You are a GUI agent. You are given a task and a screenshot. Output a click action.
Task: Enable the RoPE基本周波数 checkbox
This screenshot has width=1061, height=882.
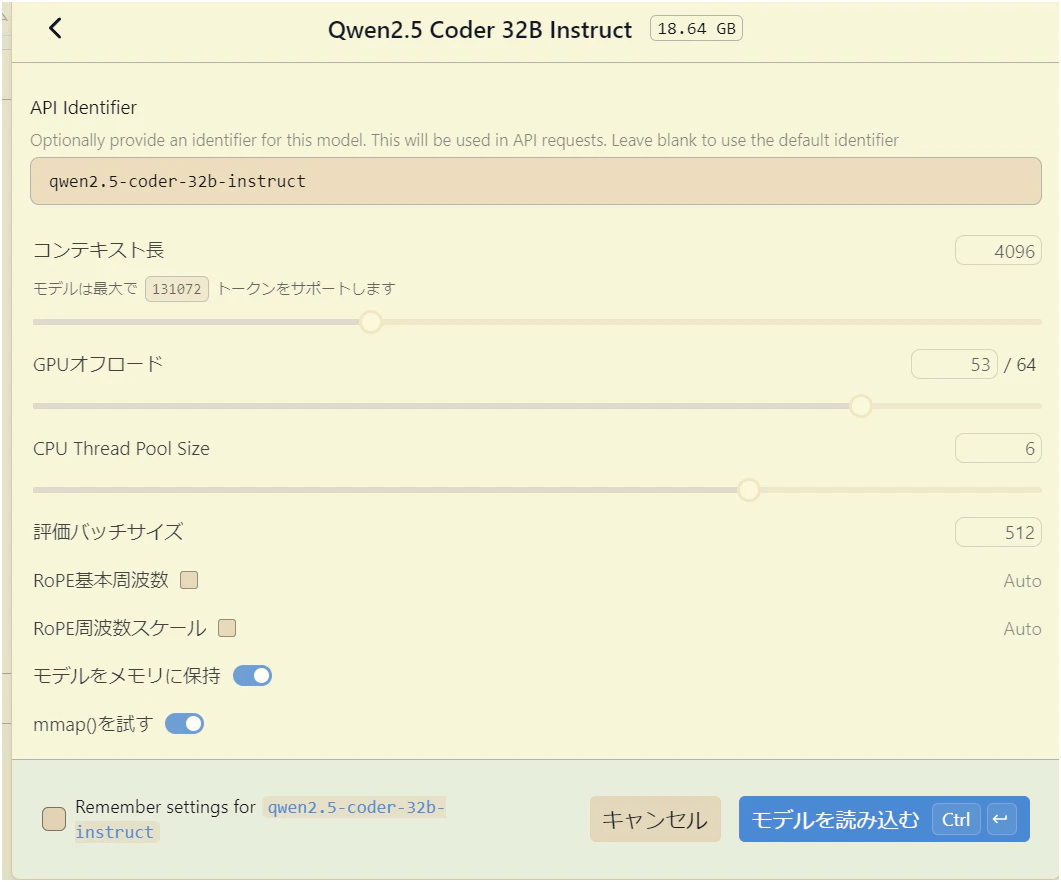coord(189,580)
